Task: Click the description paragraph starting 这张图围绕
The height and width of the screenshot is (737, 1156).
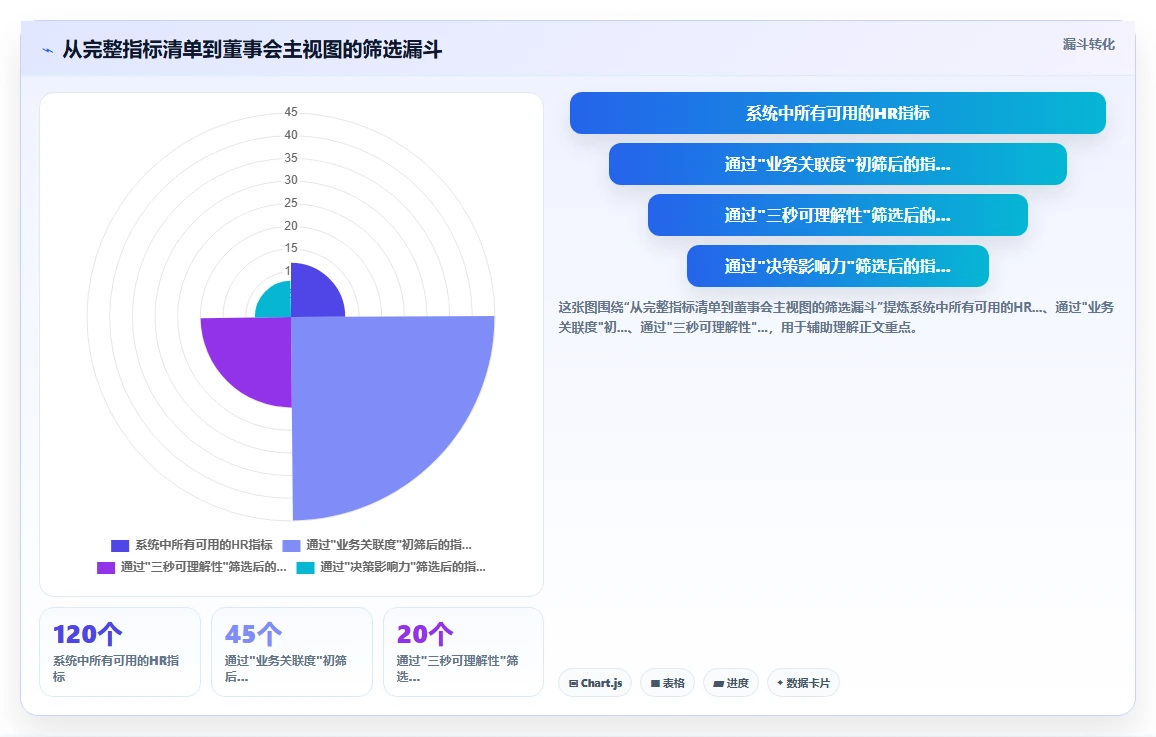Action: click(x=836, y=317)
